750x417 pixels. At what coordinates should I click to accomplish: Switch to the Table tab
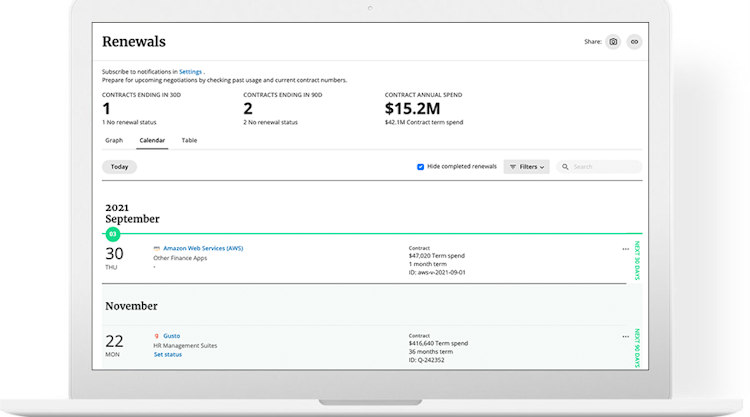coord(189,140)
